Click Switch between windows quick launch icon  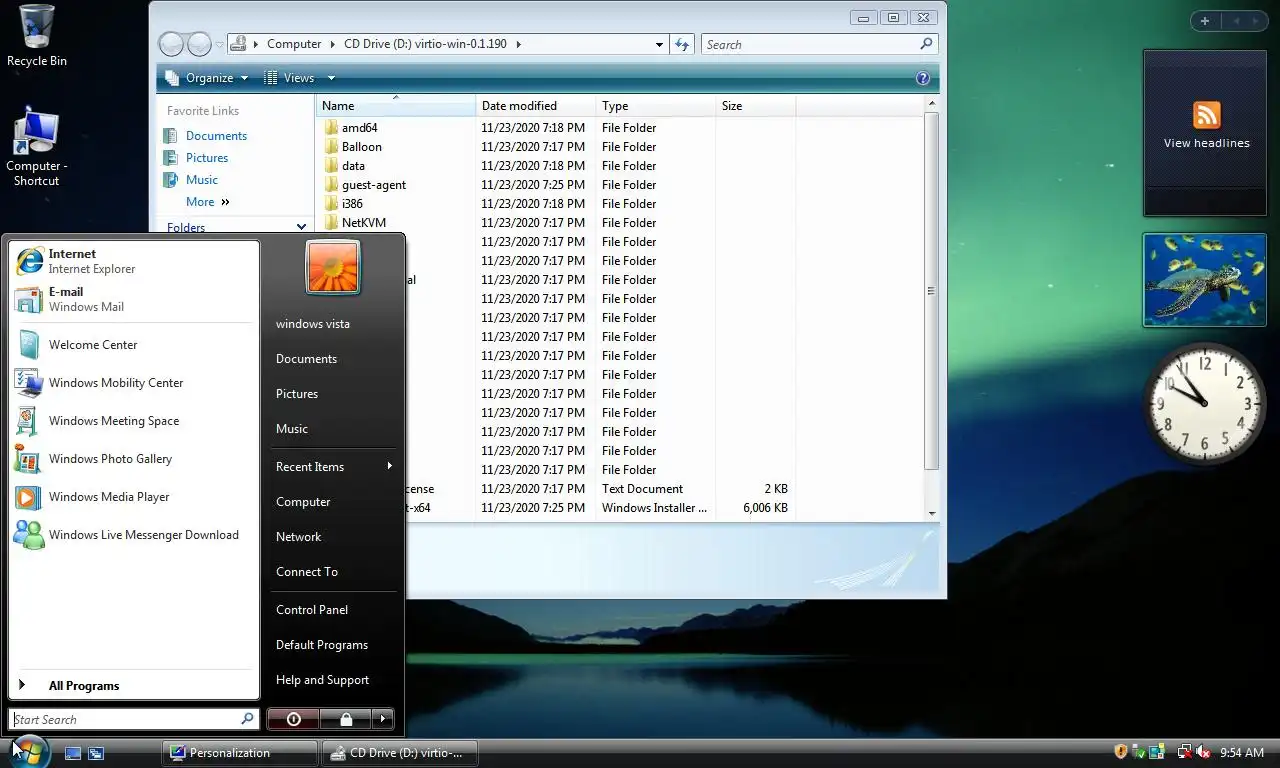pos(96,753)
